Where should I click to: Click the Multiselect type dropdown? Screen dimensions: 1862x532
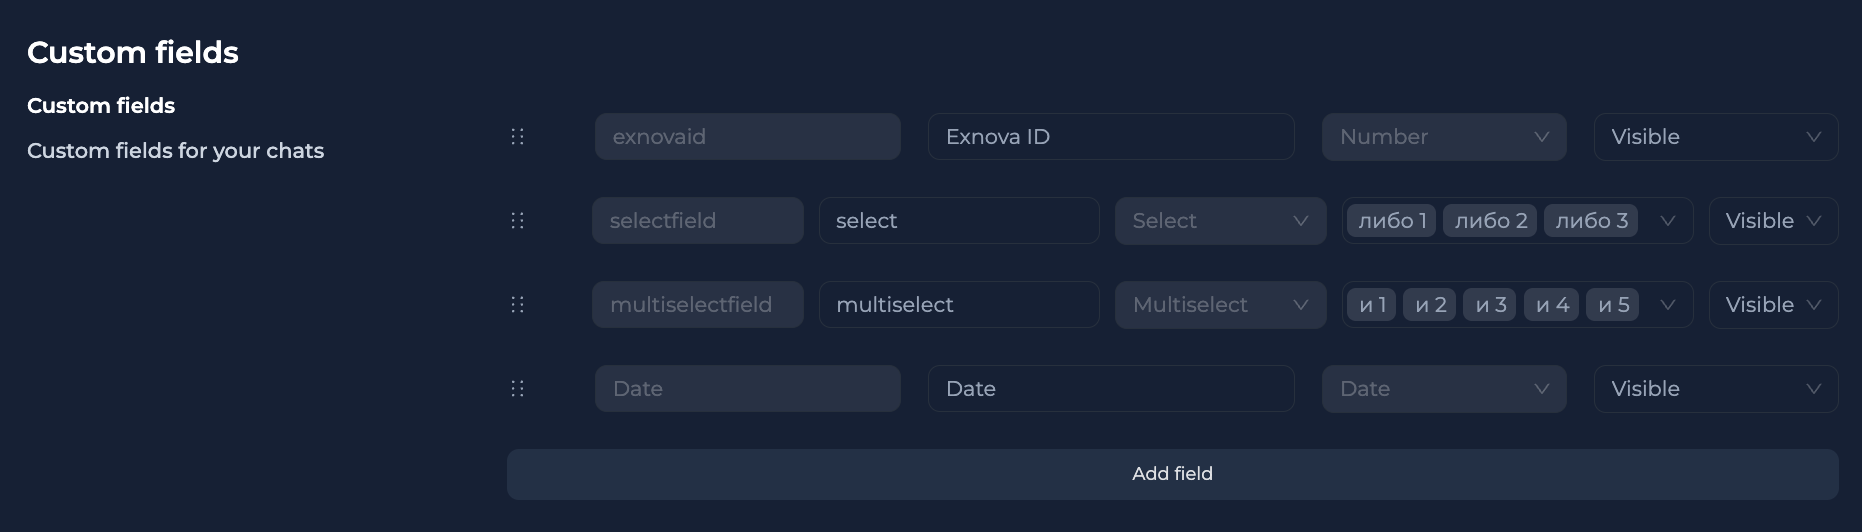[x=1220, y=305]
